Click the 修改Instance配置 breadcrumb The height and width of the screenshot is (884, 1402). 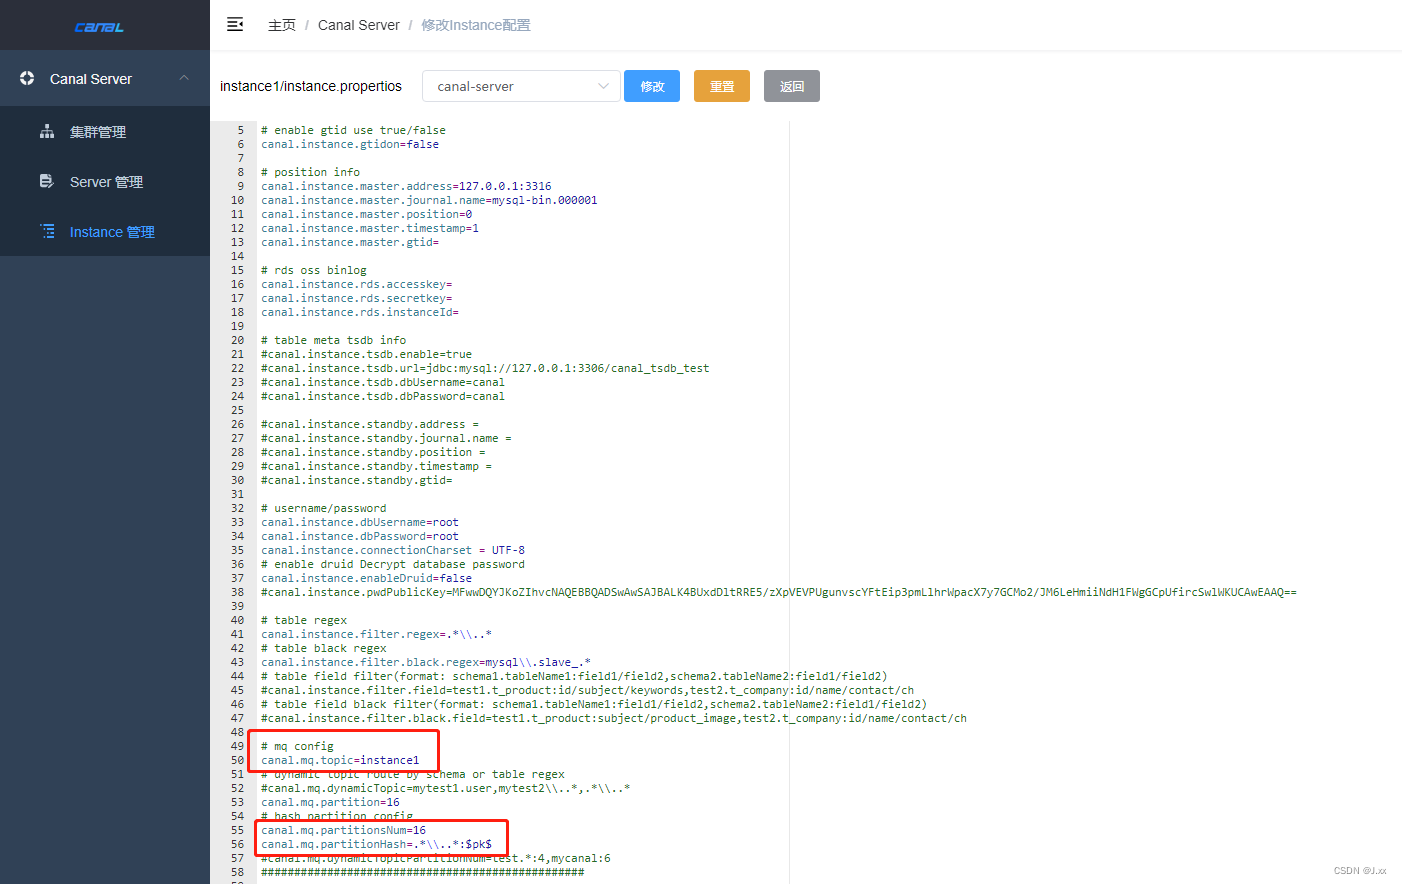(476, 25)
